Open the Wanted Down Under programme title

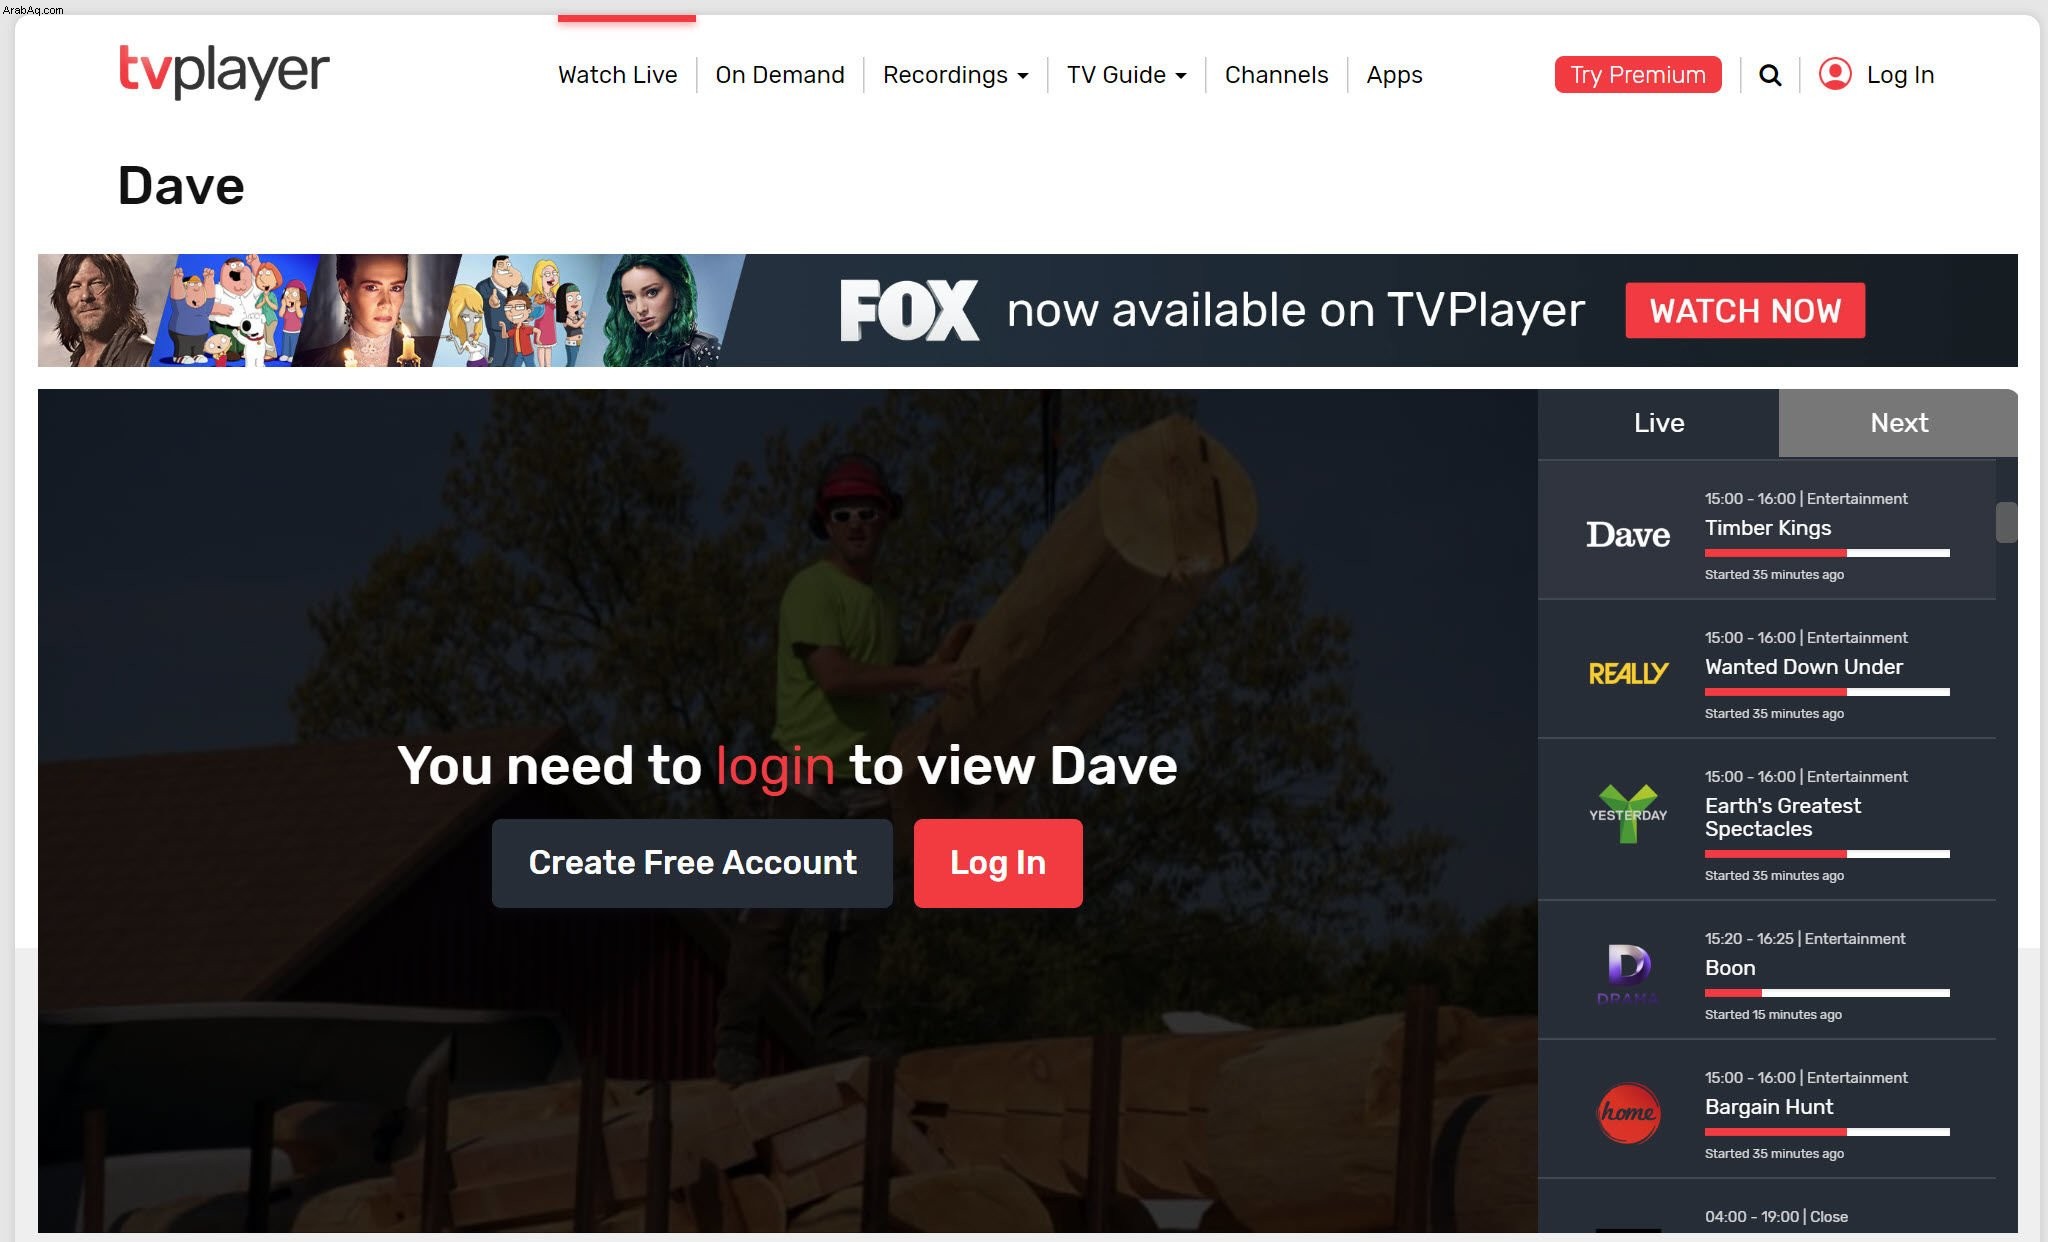pyautogui.click(x=1804, y=667)
